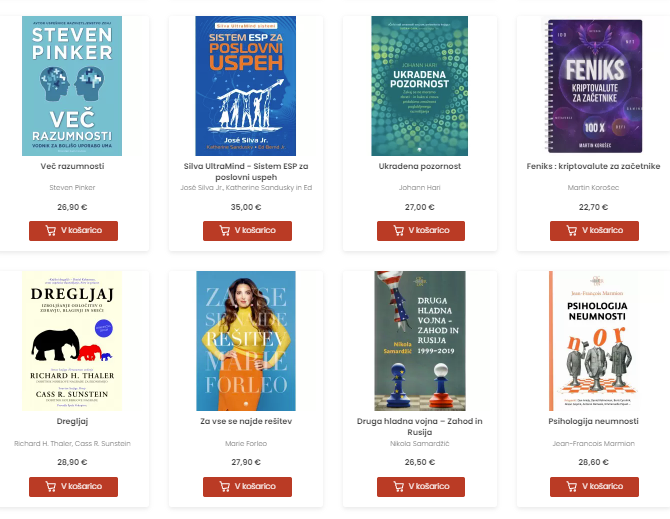Click cart icon under Druga hladna vojna
This screenshot has width=670, height=519.
(398, 487)
